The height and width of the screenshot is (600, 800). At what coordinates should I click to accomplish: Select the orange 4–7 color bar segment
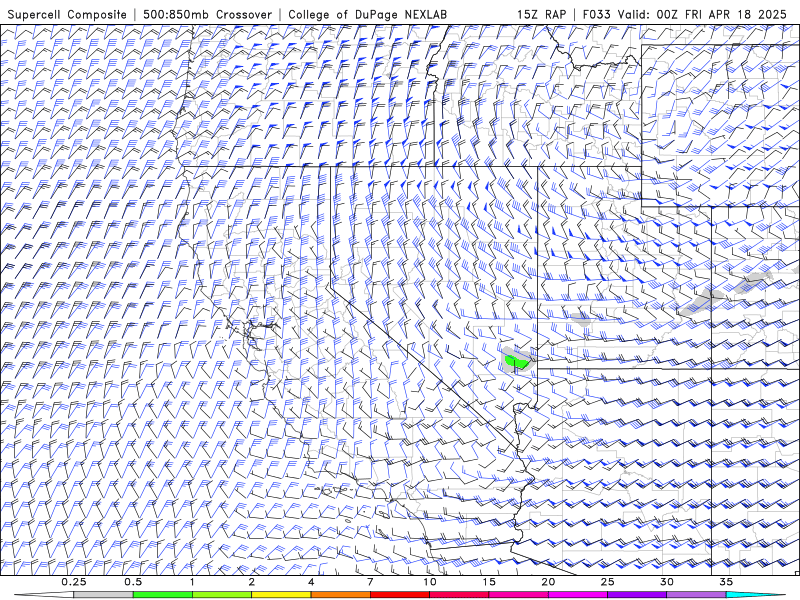340,595
